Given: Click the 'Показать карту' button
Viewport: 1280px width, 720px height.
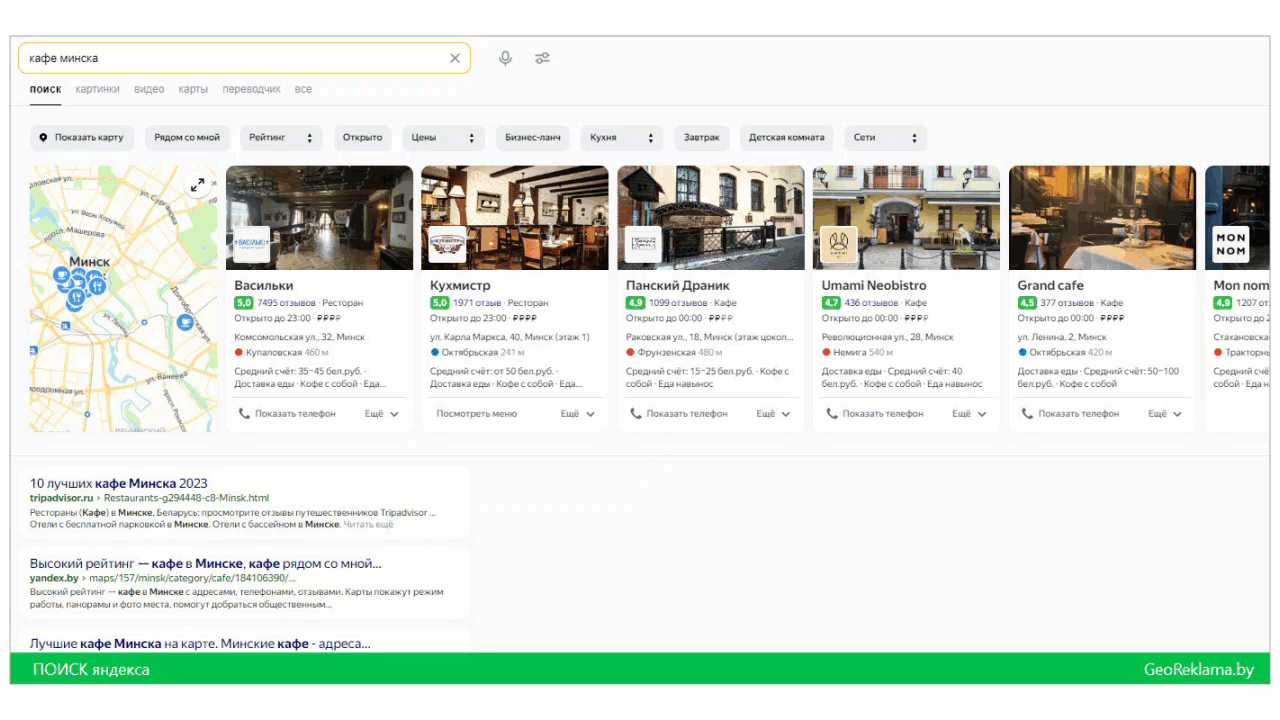Looking at the screenshot, I should click(82, 138).
